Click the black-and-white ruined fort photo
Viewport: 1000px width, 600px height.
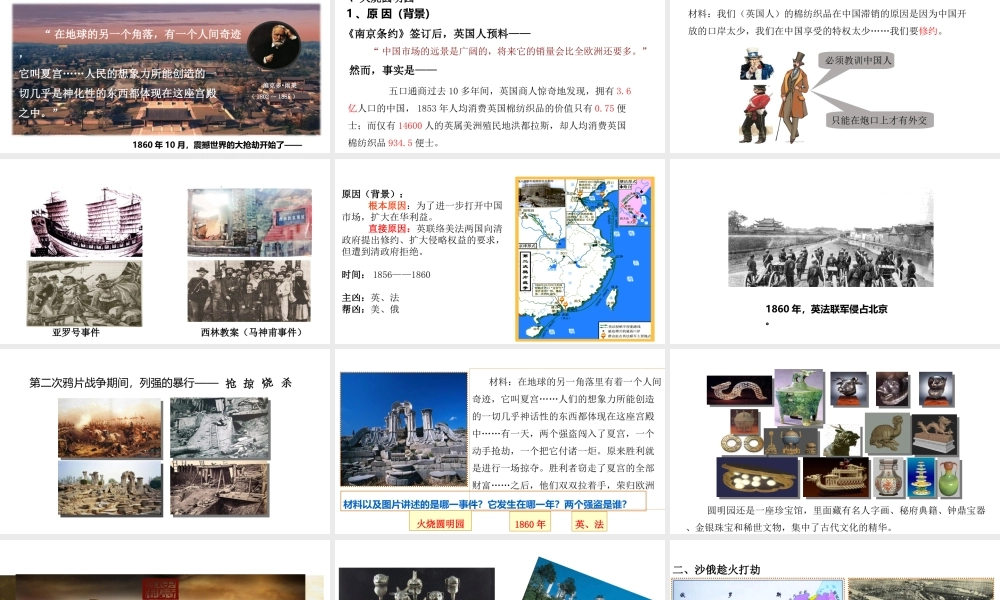pyautogui.click(x=219, y=428)
